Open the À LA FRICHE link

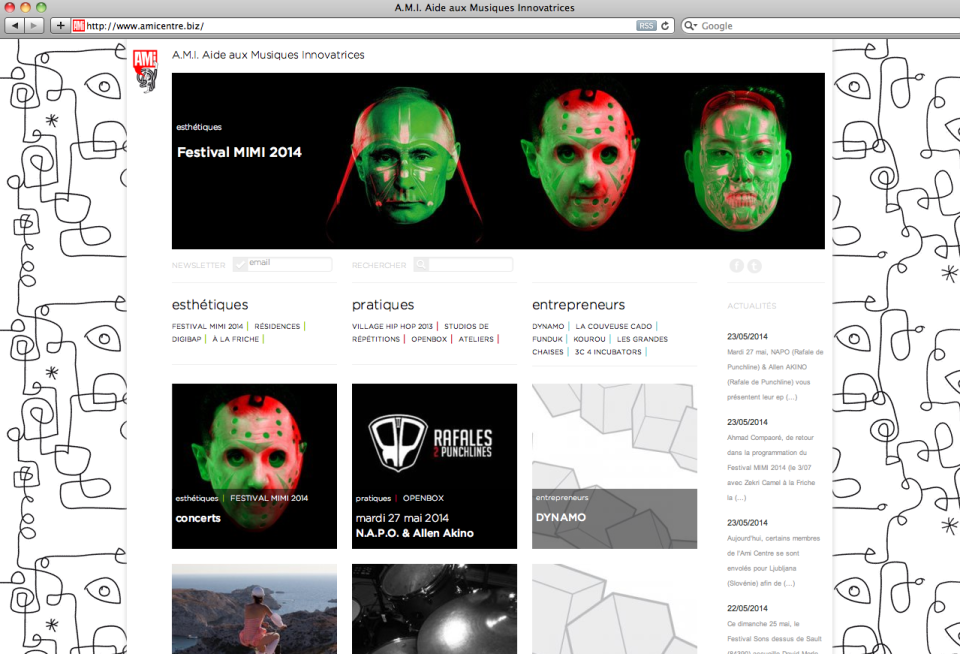(x=236, y=339)
